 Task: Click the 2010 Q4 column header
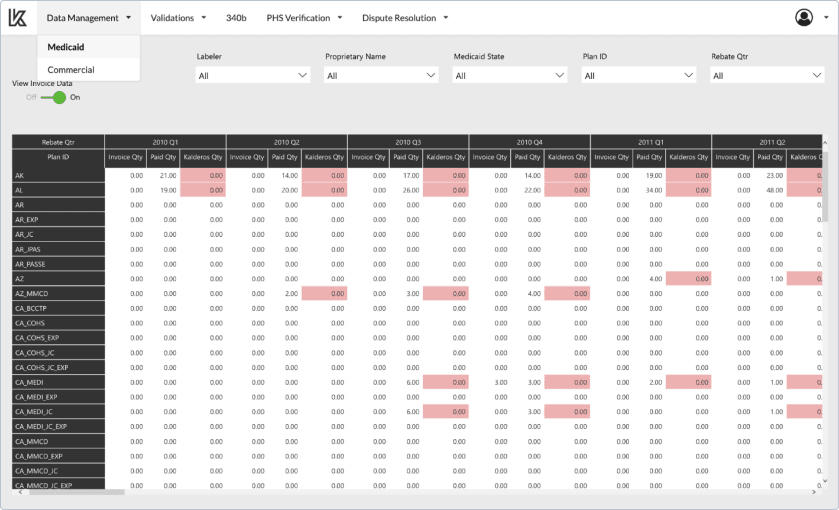530,142
